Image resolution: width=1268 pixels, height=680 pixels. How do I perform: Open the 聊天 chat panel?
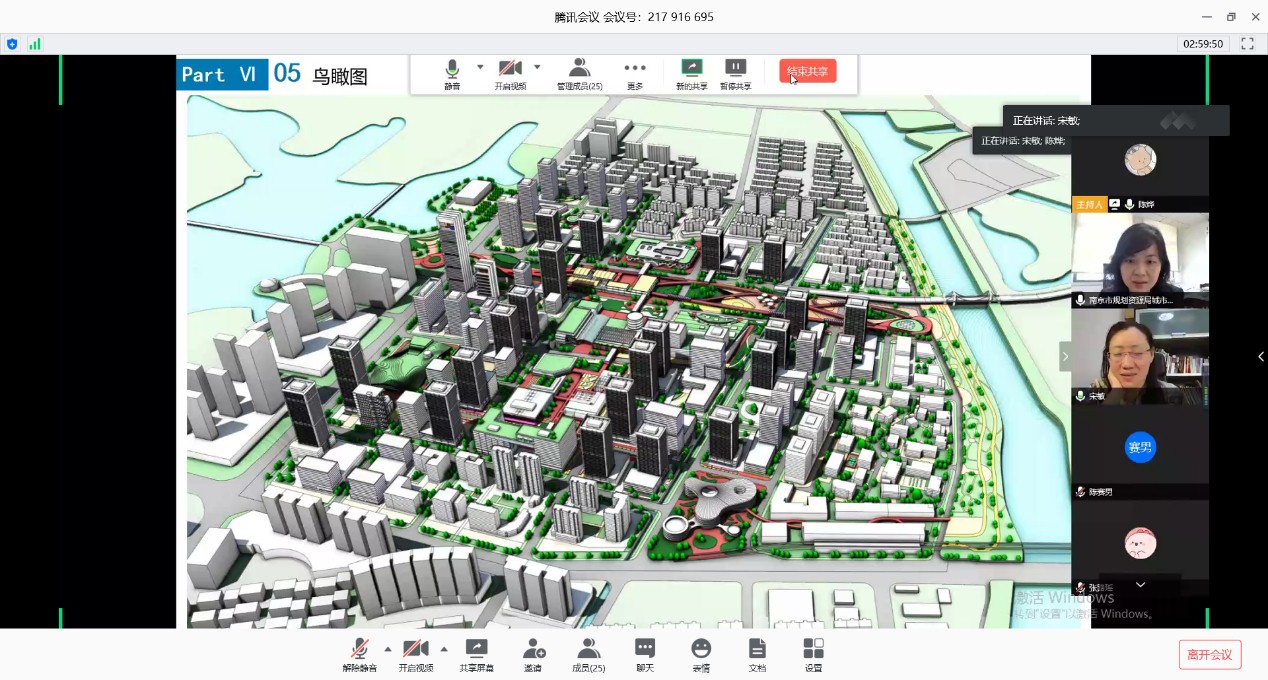click(645, 654)
